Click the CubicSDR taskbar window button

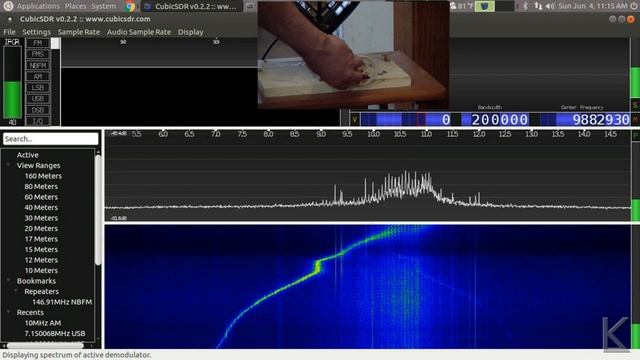pos(191,6)
